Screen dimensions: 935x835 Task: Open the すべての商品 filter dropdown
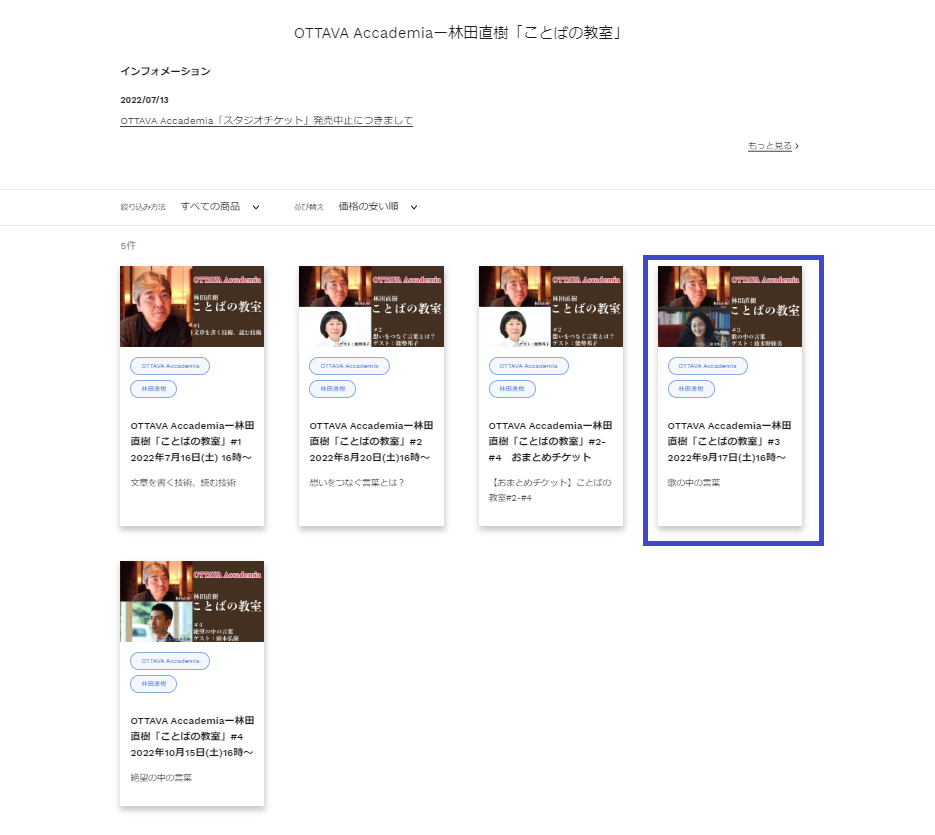(x=219, y=207)
